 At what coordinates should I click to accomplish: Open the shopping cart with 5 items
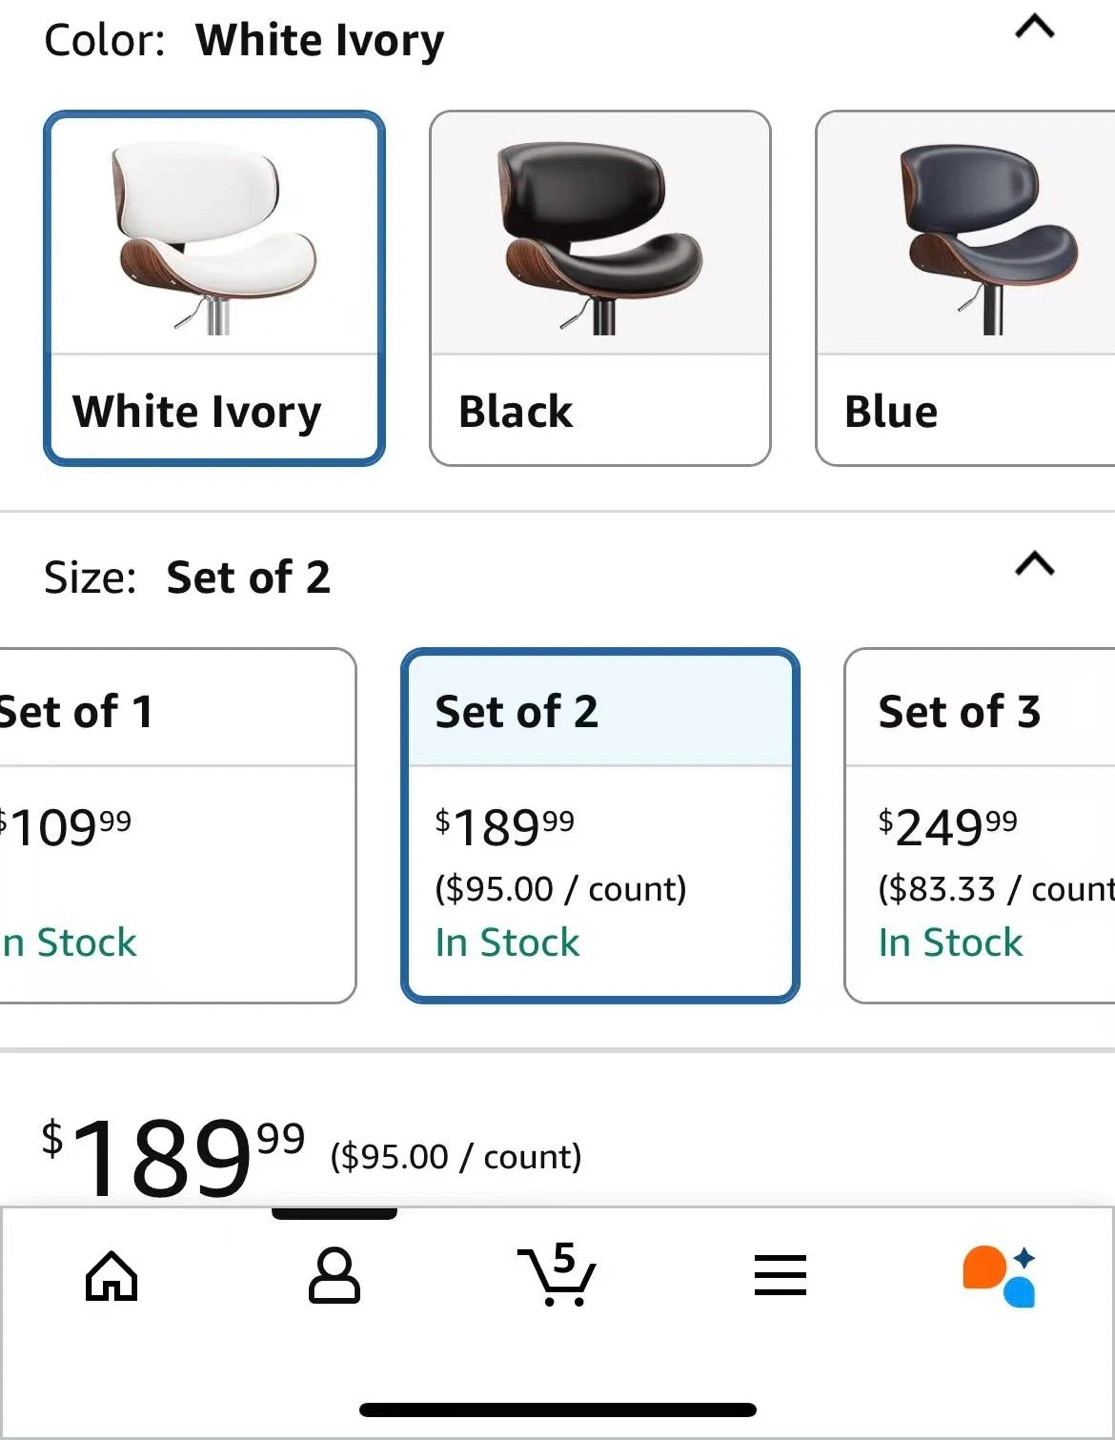coord(556,1274)
